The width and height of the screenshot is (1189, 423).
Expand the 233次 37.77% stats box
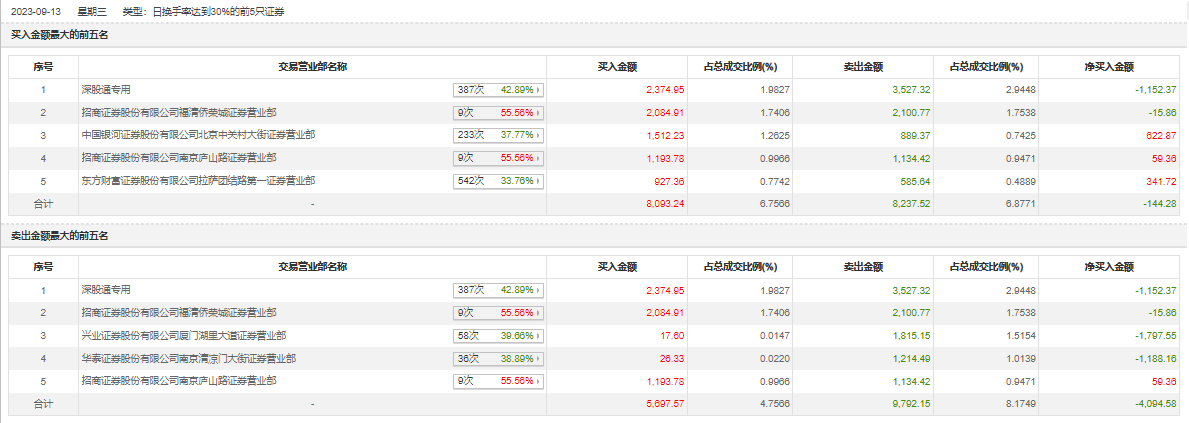click(497, 135)
